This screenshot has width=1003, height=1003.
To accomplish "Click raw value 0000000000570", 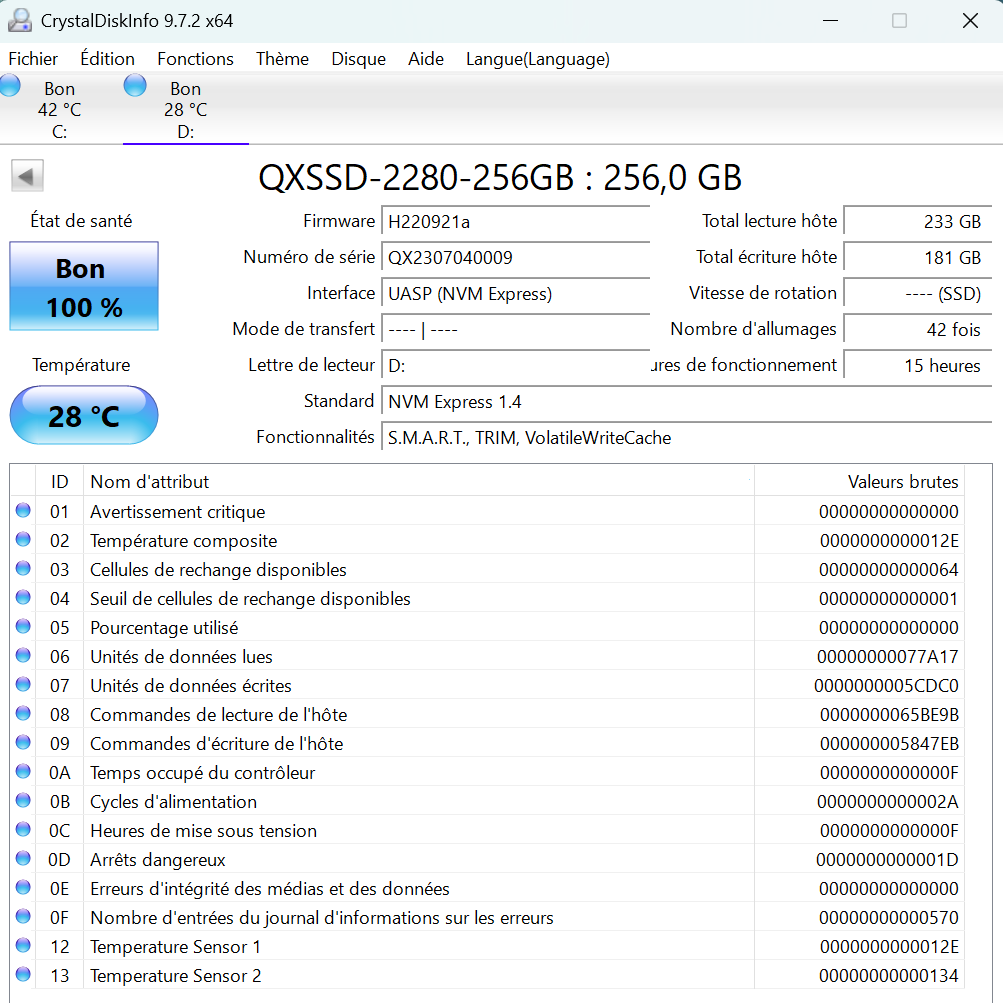I will click(888, 918).
